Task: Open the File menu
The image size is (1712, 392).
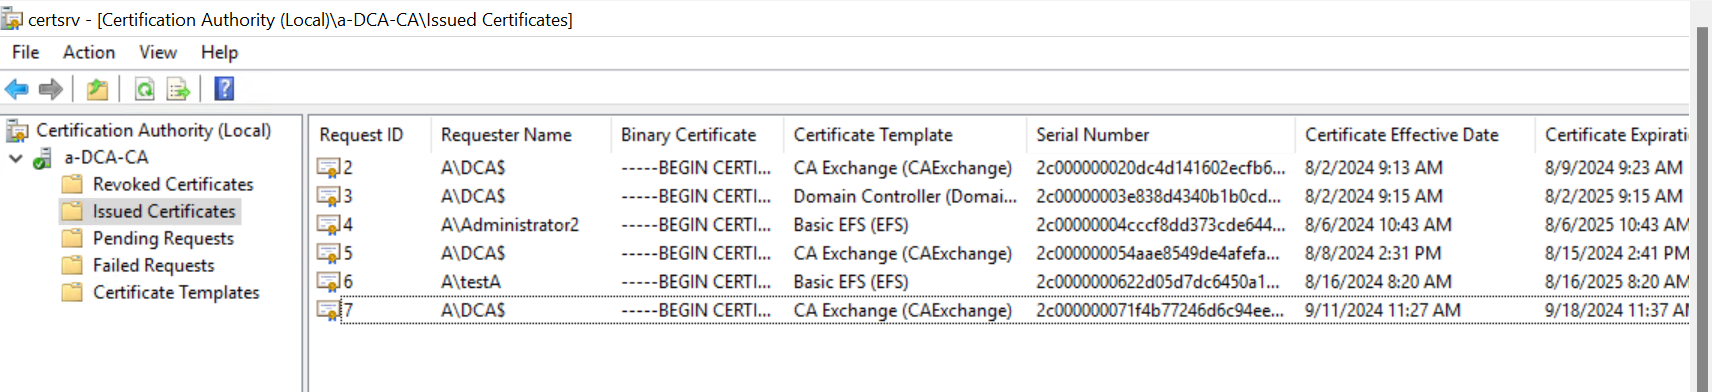Action: pyautogui.click(x=26, y=52)
